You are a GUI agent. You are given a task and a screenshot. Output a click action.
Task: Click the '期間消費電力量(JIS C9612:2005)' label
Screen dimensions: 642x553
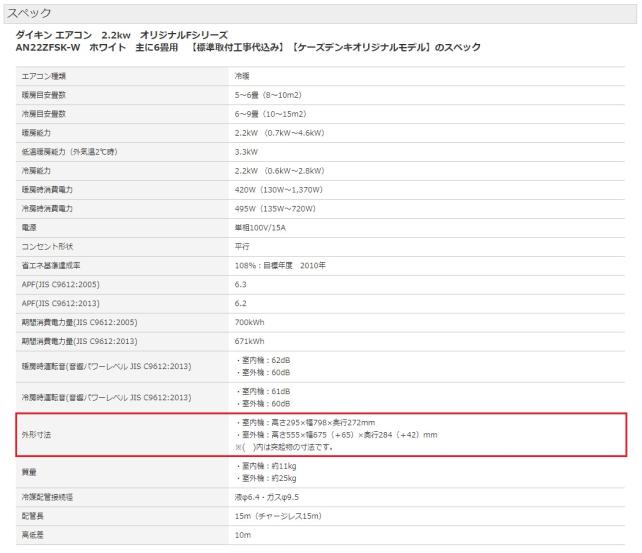coord(79,323)
